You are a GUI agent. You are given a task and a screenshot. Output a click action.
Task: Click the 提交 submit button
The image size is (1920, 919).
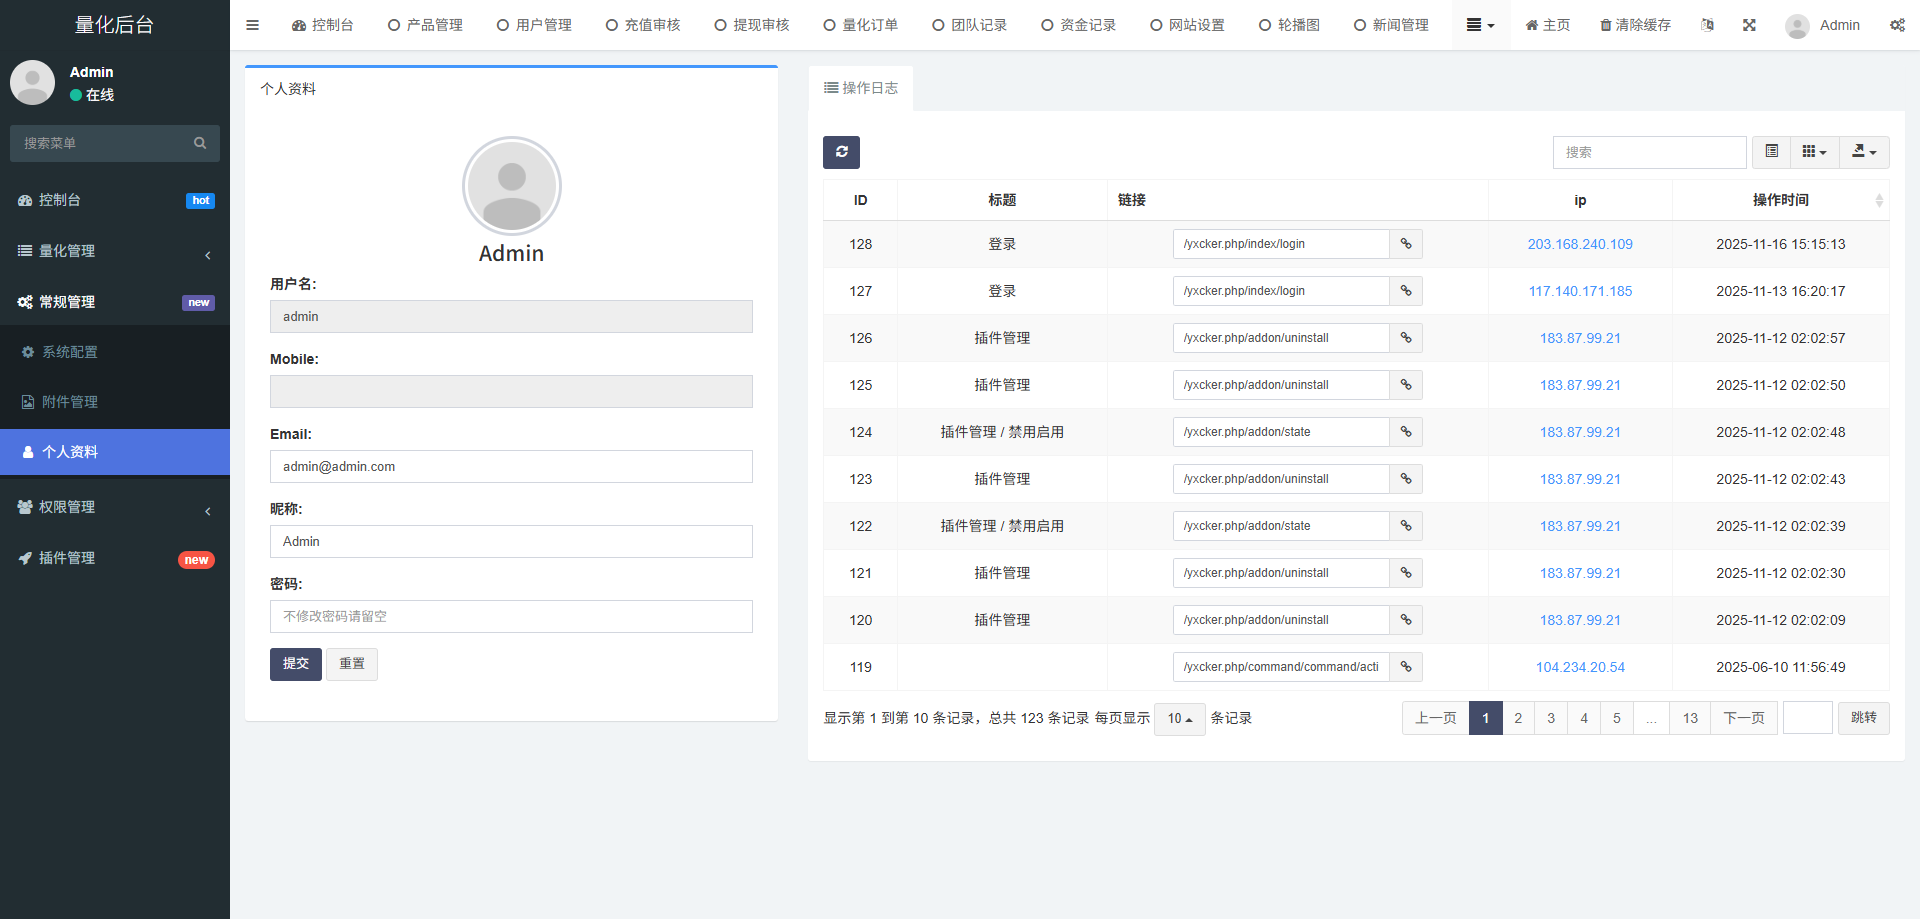[295, 664]
